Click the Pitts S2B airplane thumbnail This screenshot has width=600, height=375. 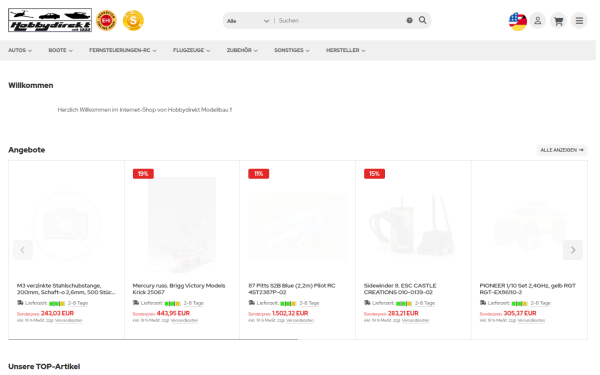pyautogui.click(x=298, y=226)
